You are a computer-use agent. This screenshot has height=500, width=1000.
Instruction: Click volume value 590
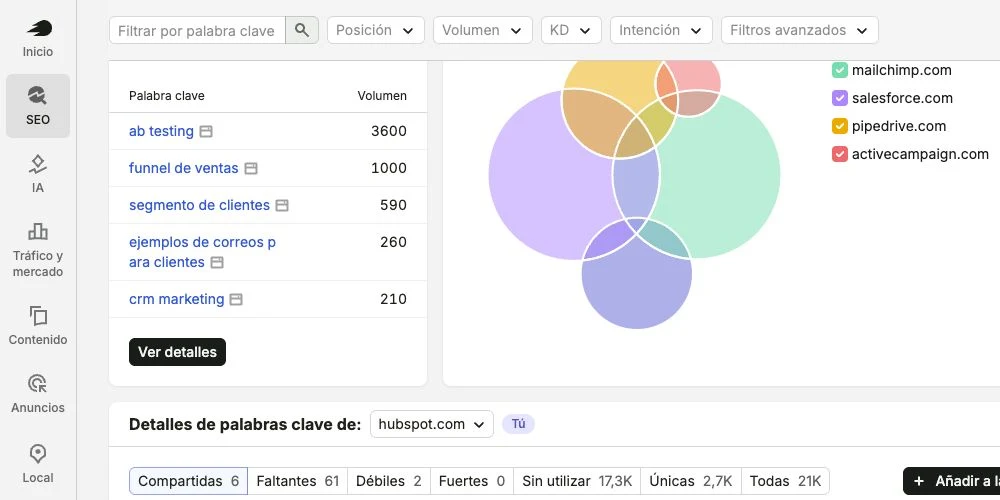click(393, 205)
